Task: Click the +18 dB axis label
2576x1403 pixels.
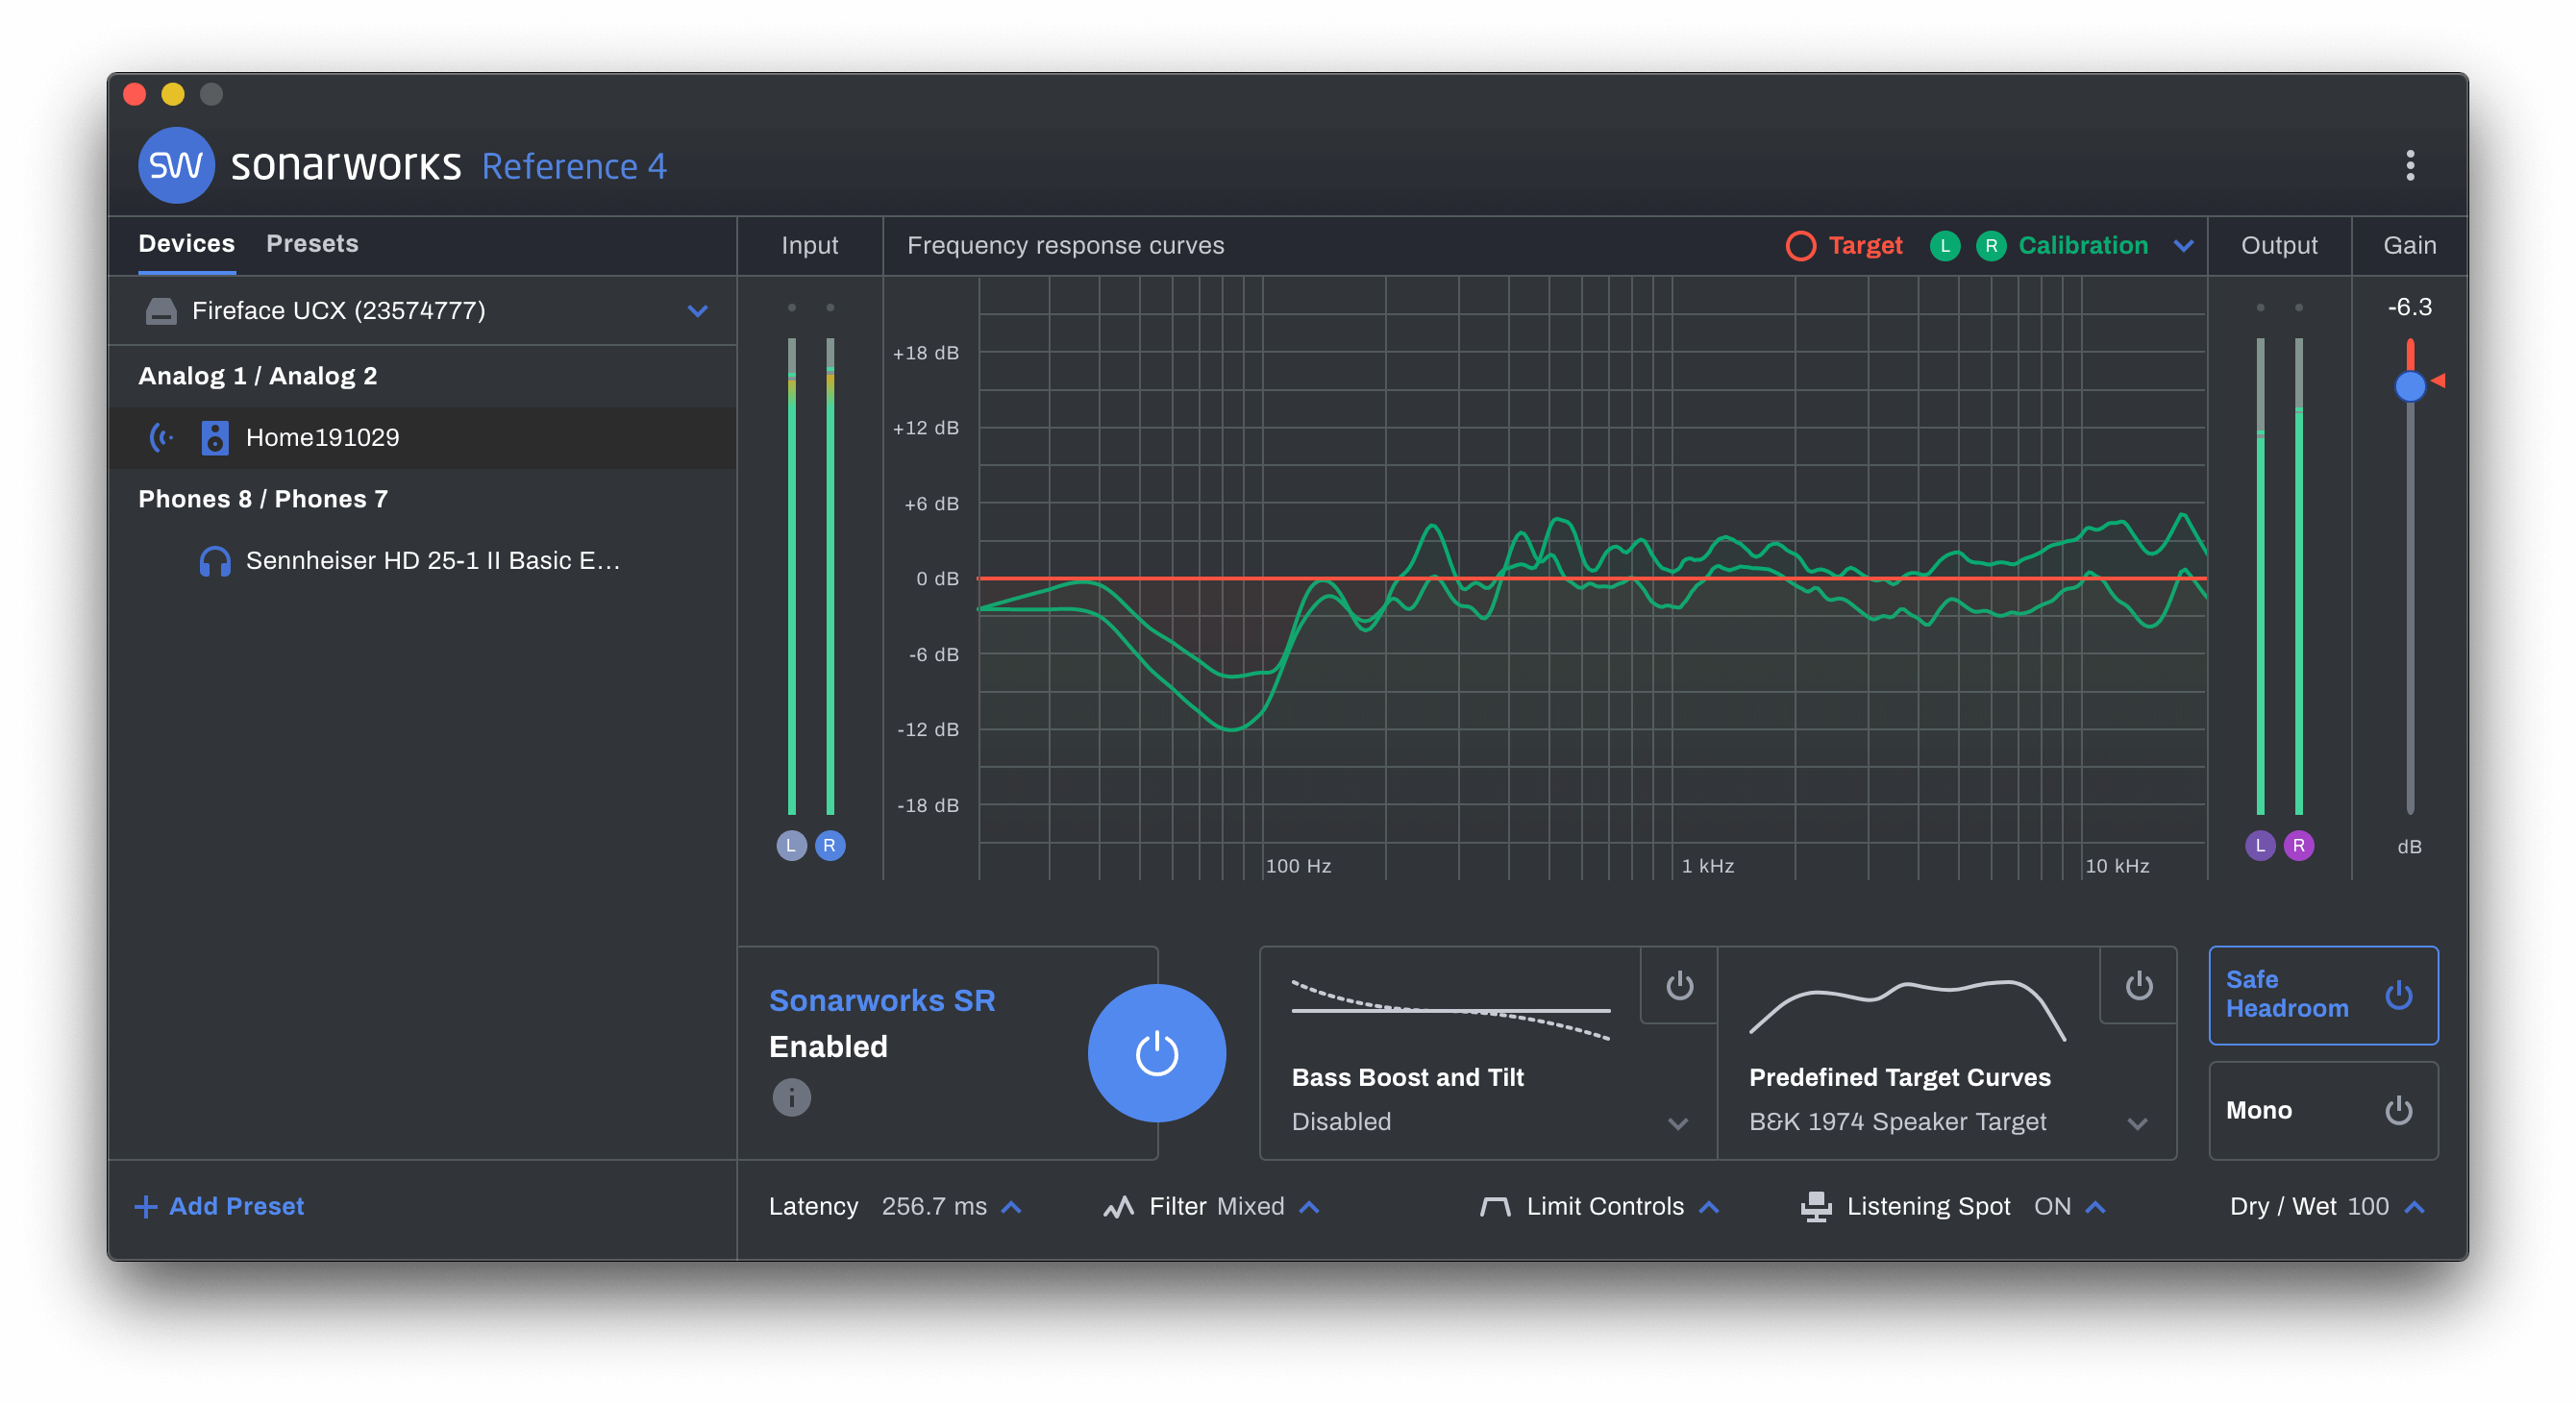Action: tap(925, 352)
